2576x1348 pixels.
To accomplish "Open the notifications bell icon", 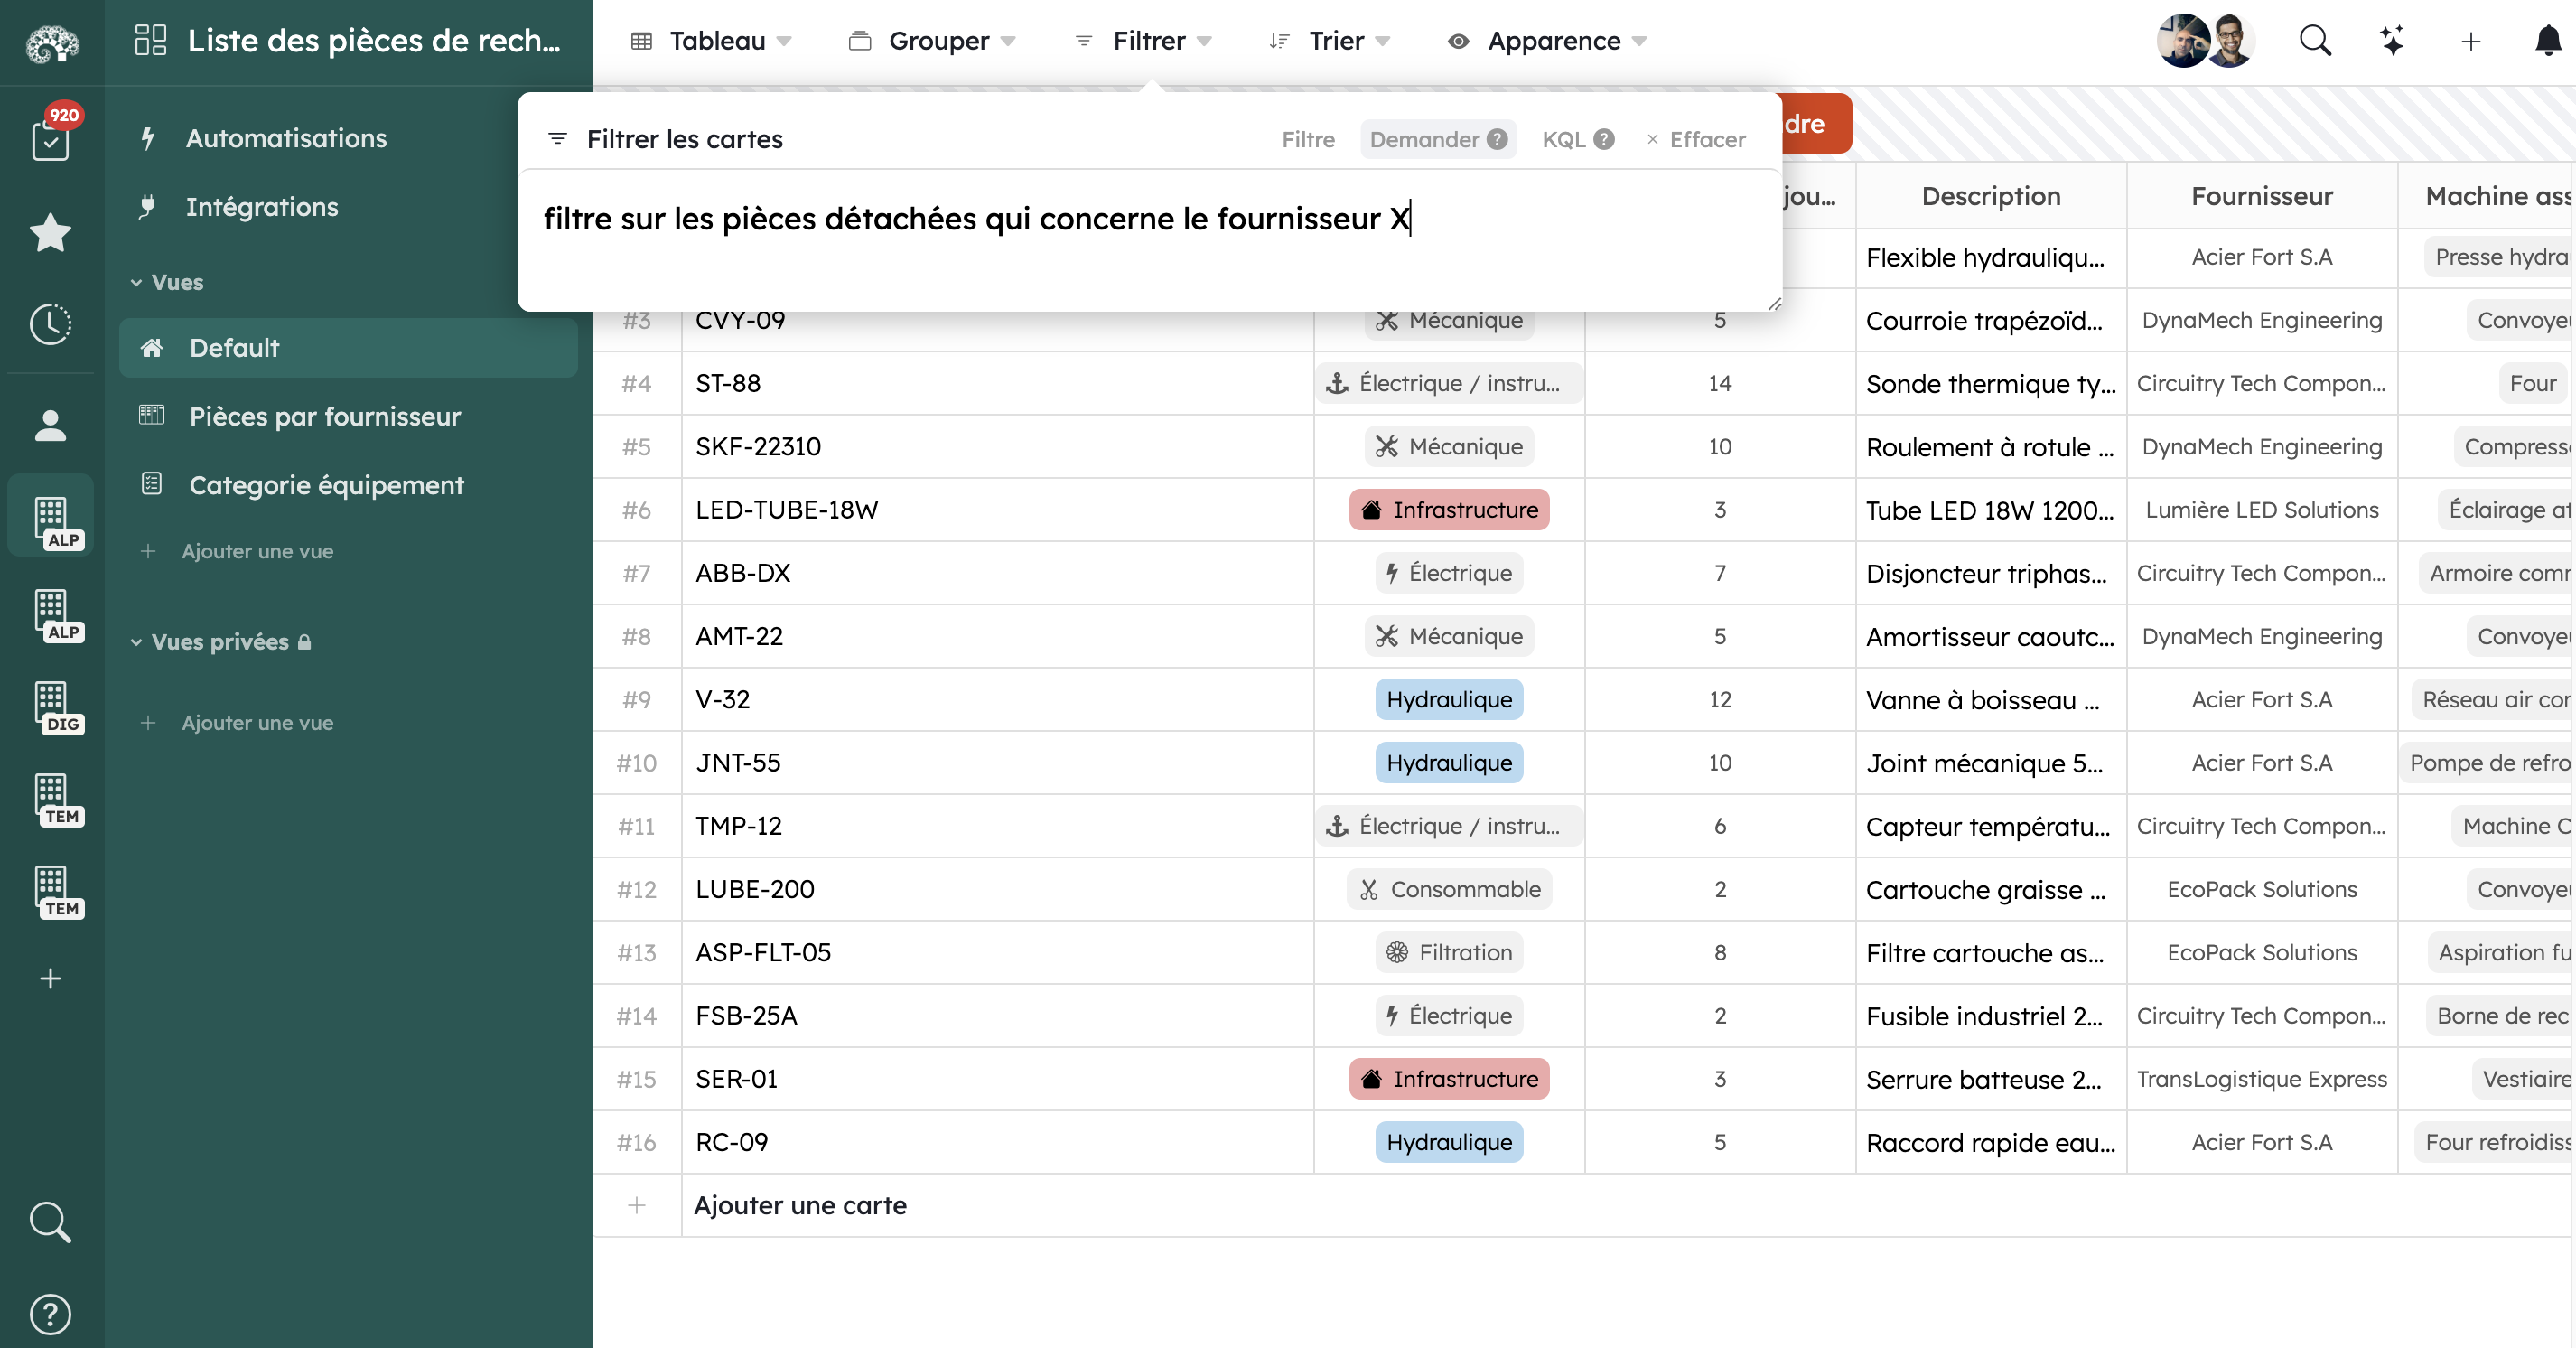I will coord(2547,41).
